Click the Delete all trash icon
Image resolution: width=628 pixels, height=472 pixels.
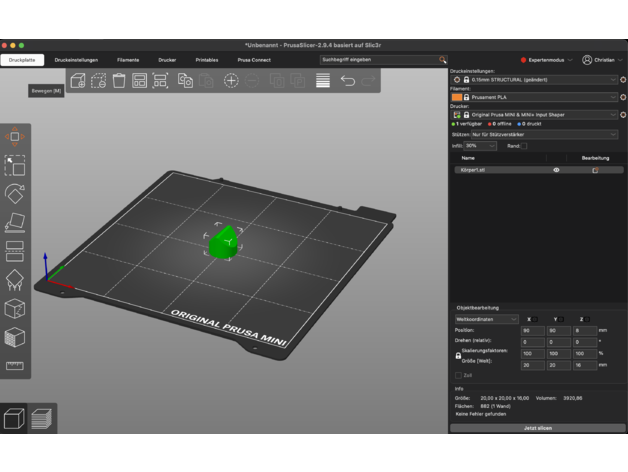pos(119,81)
